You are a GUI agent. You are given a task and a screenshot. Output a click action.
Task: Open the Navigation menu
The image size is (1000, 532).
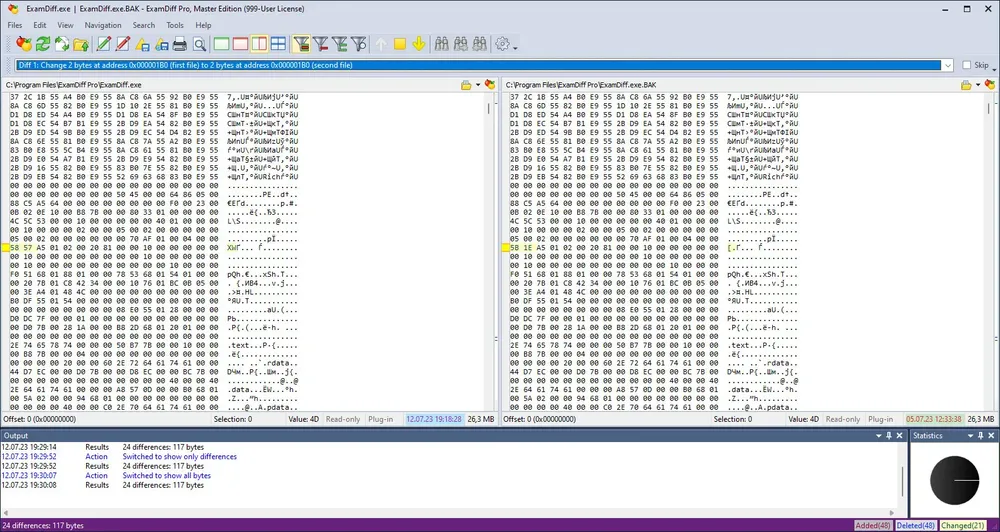click(x=103, y=25)
